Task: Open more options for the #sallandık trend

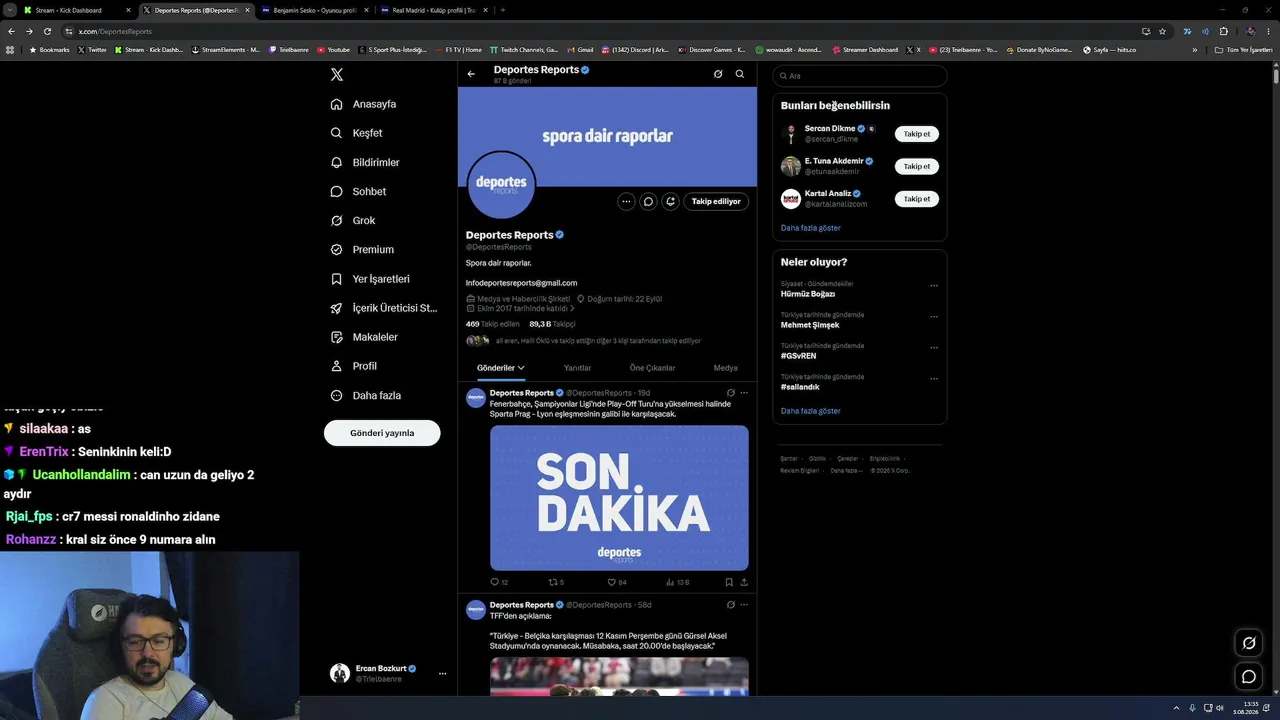Action: [x=934, y=379]
